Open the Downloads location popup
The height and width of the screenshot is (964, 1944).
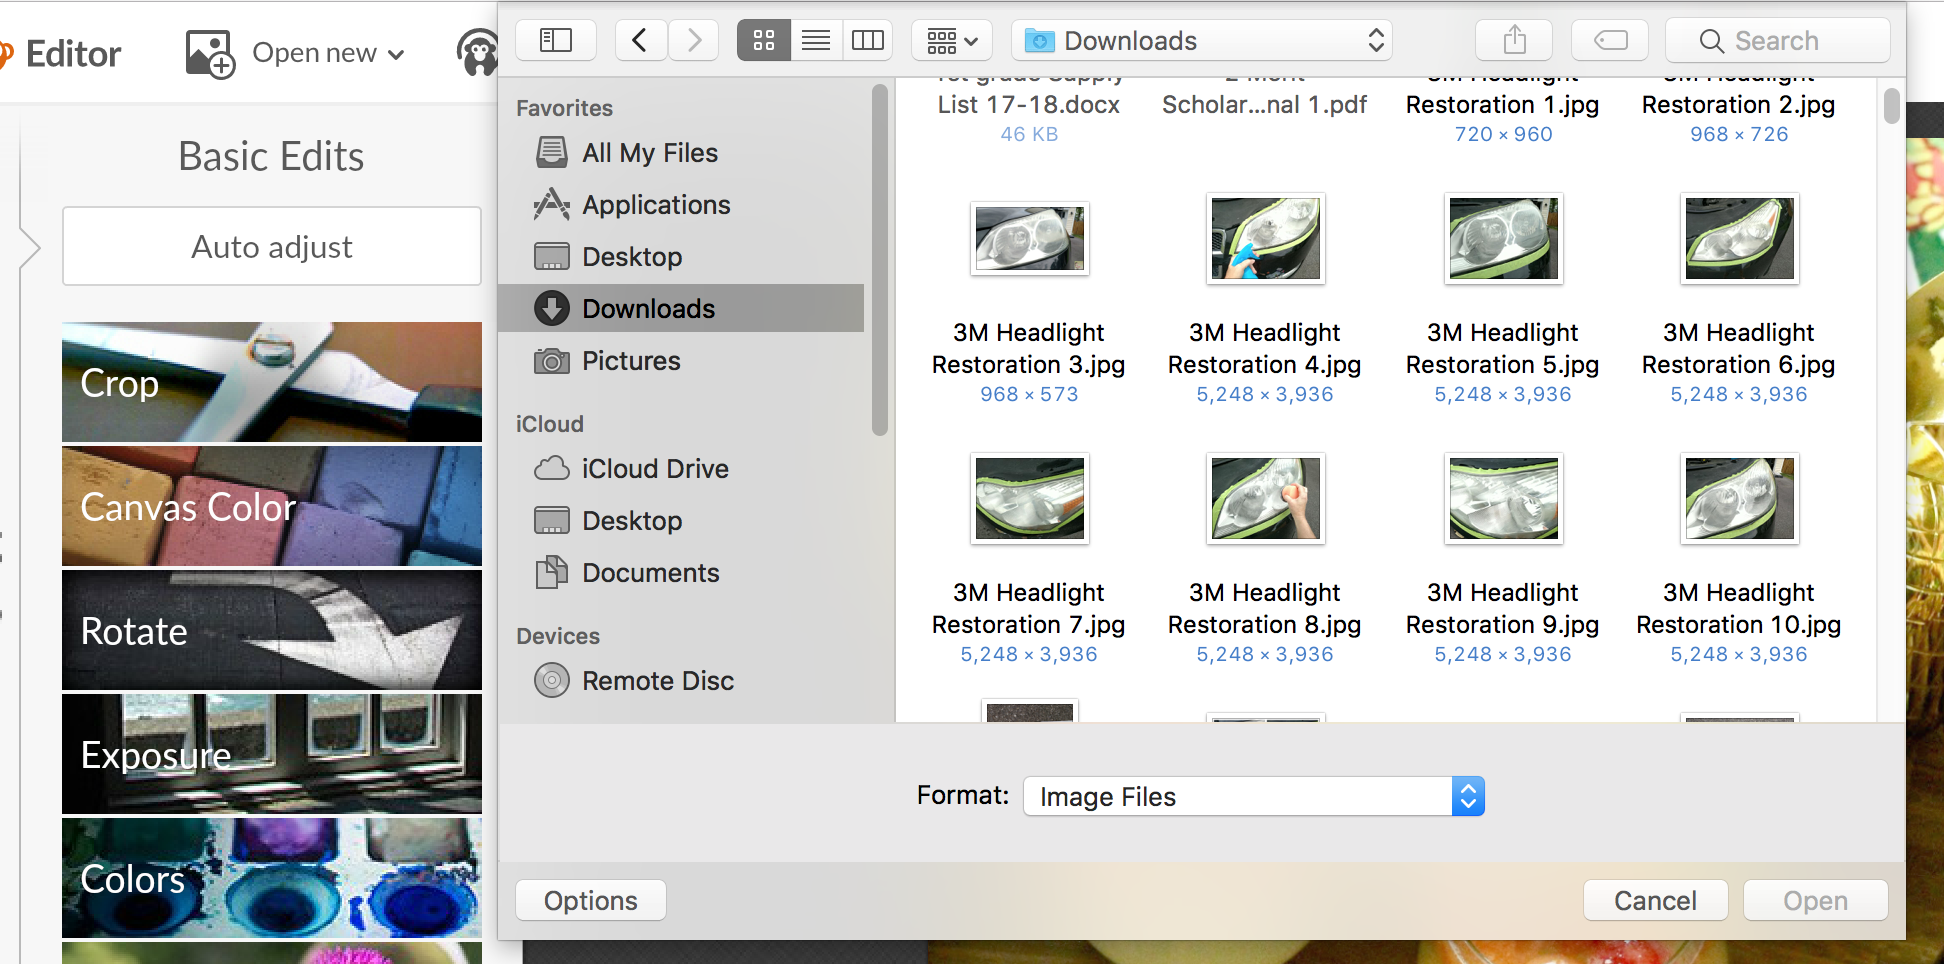click(x=1202, y=40)
